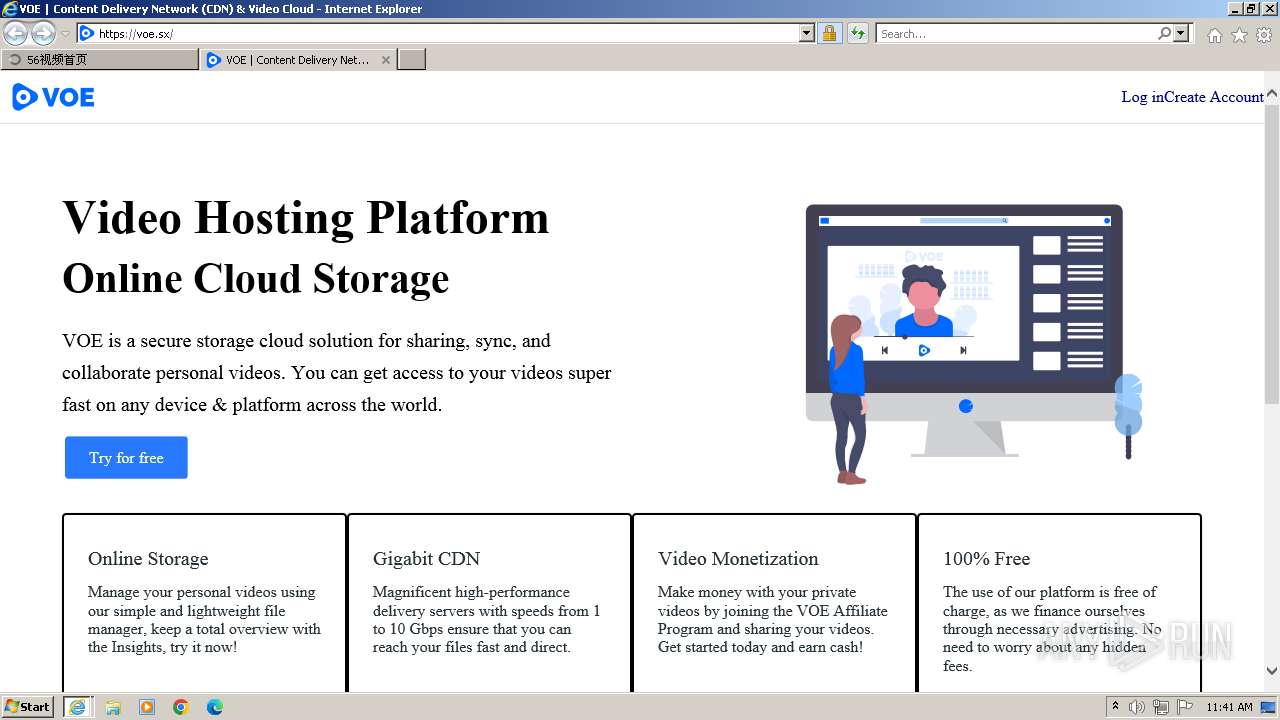Click the taskbar clock 11:41 AM
This screenshot has height=720, width=1280.
tap(1229, 707)
